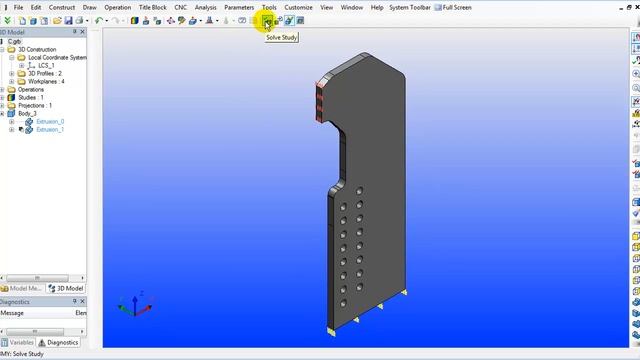
Task: Click the highlighted results view icon
Action: (289, 20)
